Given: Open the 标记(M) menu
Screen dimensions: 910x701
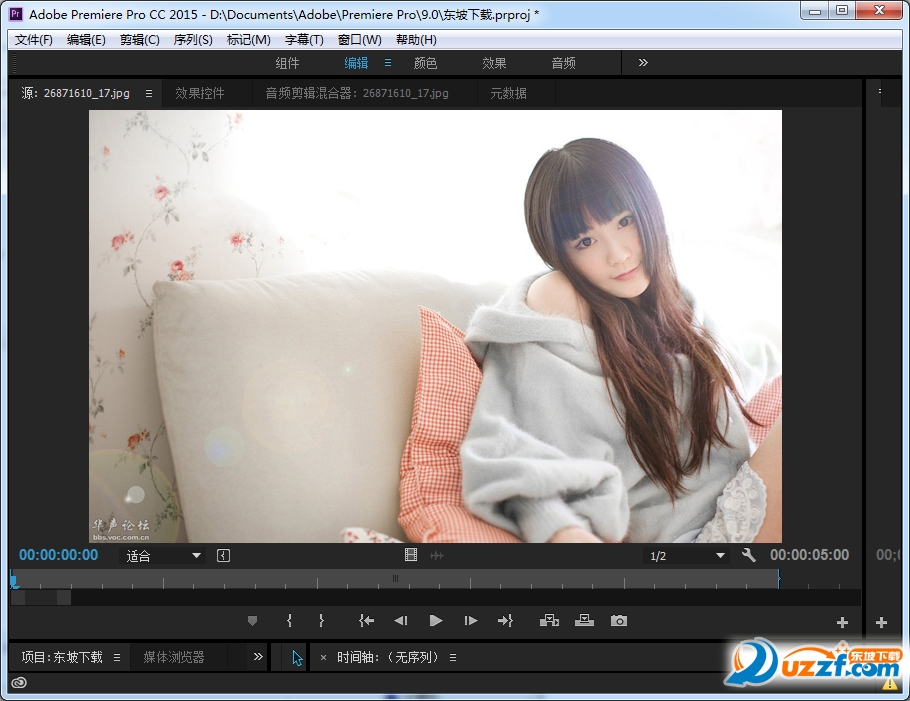Looking at the screenshot, I should [248, 39].
